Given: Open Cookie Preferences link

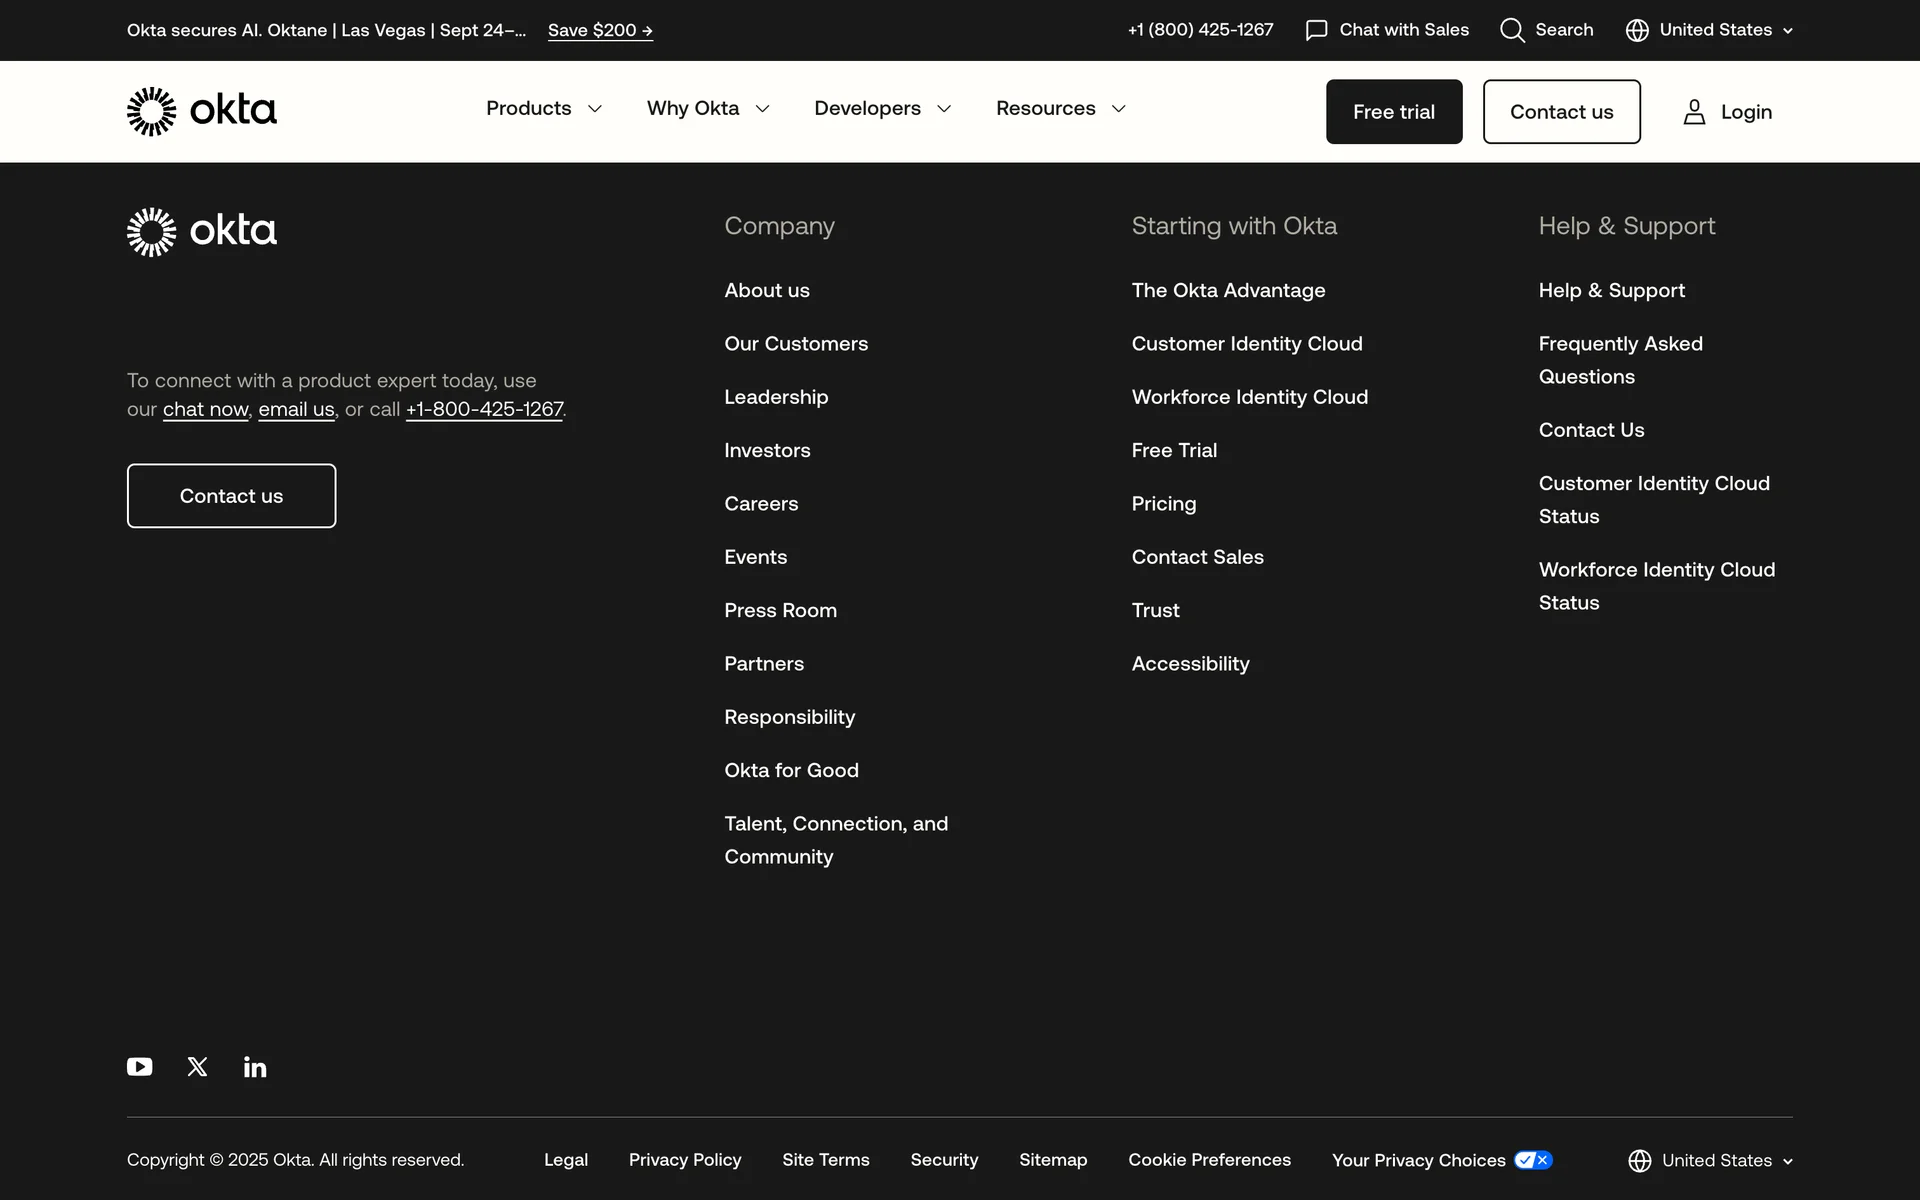Looking at the screenshot, I should click(1209, 1160).
